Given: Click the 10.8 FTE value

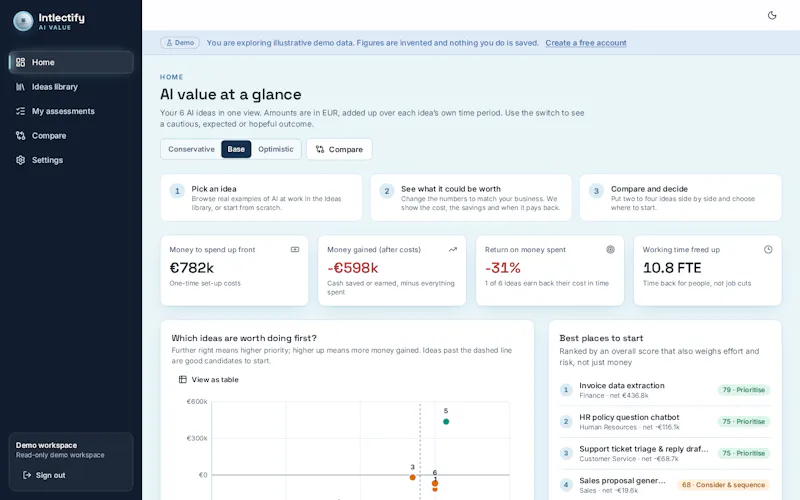Looking at the screenshot, I should tap(672, 268).
